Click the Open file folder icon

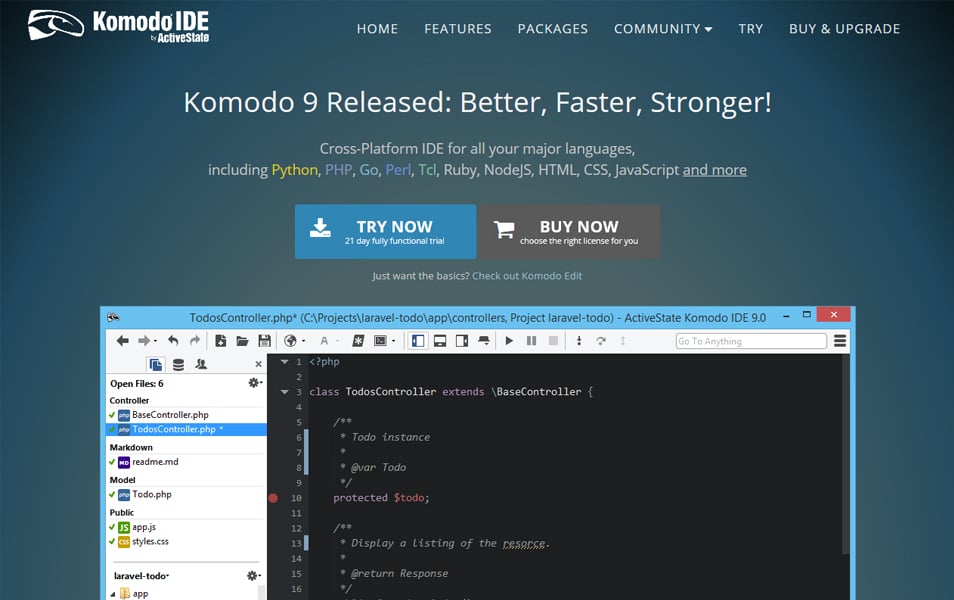click(242, 341)
